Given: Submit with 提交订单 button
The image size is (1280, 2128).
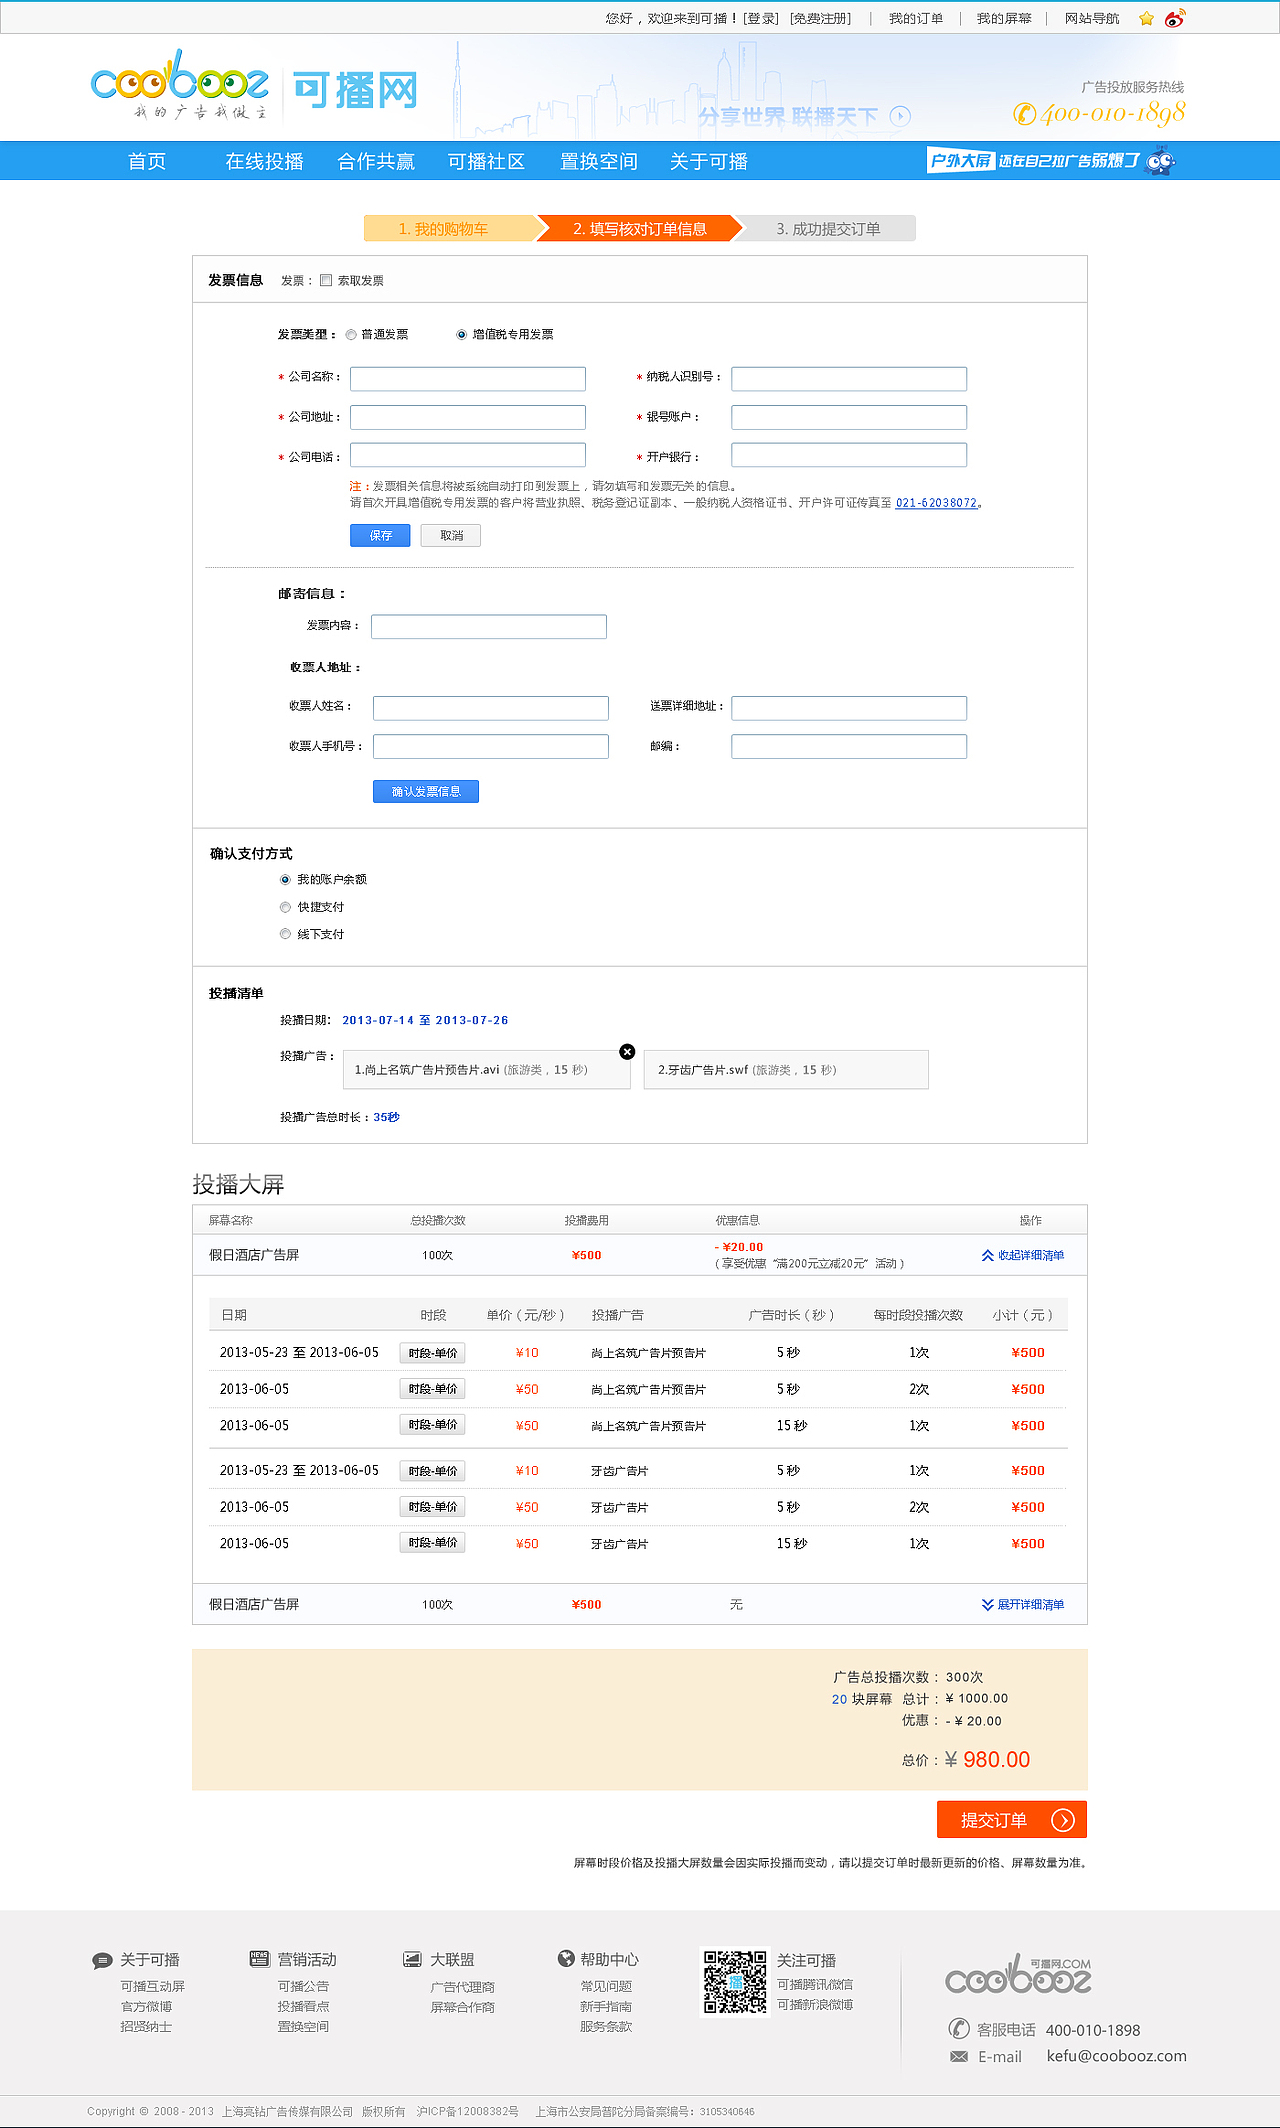Looking at the screenshot, I should coord(1012,1820).
